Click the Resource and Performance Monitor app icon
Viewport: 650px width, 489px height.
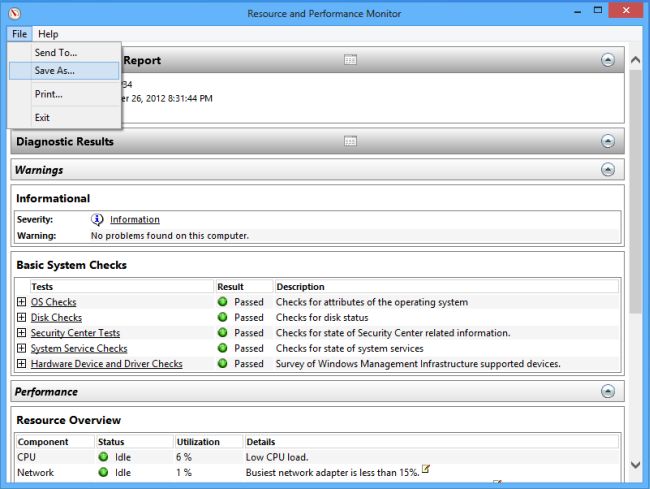pyautogui.click(x=15, y=13)
